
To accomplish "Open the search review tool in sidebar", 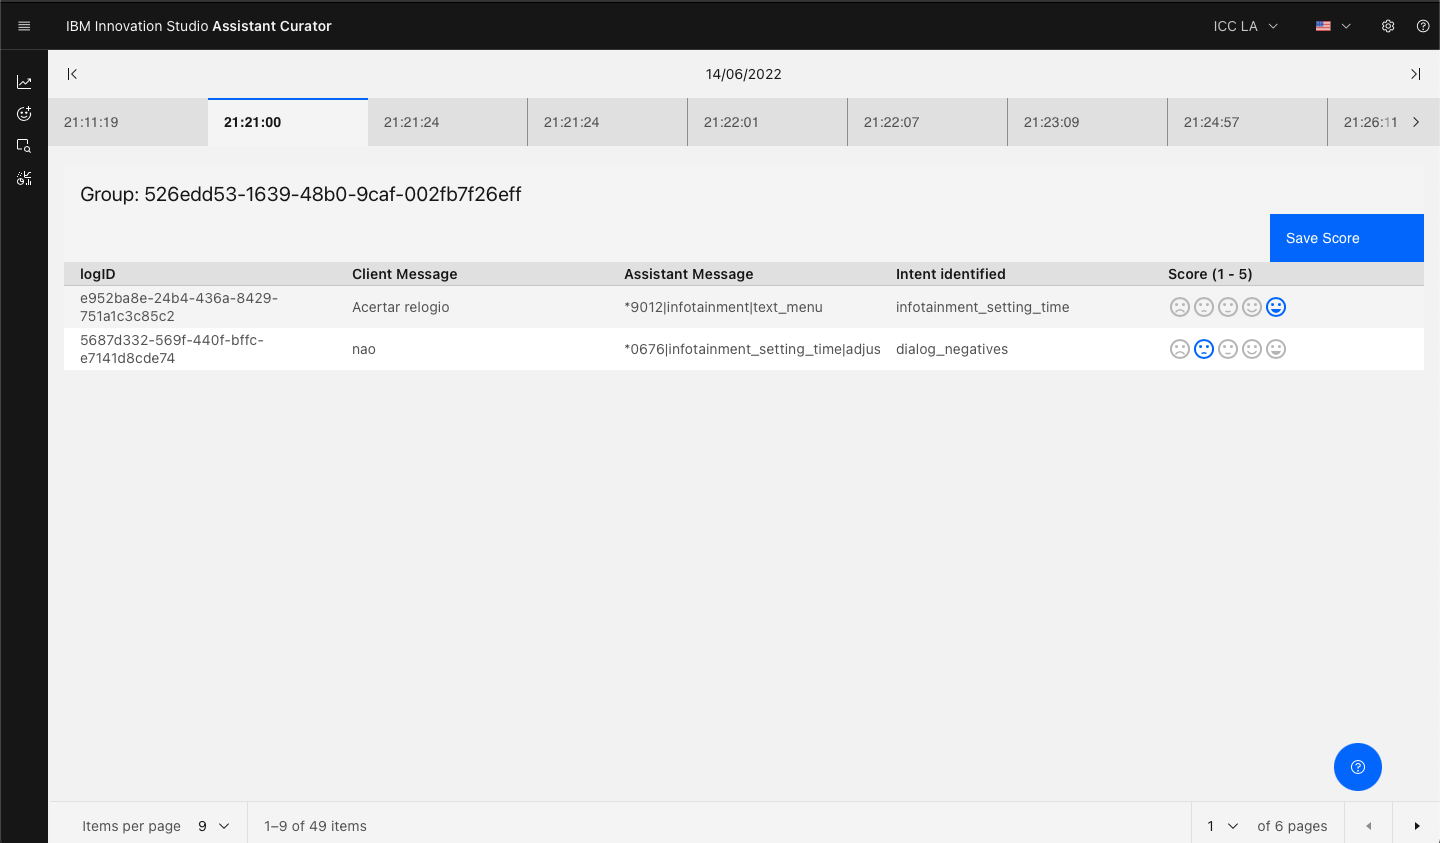I will 23,145.
